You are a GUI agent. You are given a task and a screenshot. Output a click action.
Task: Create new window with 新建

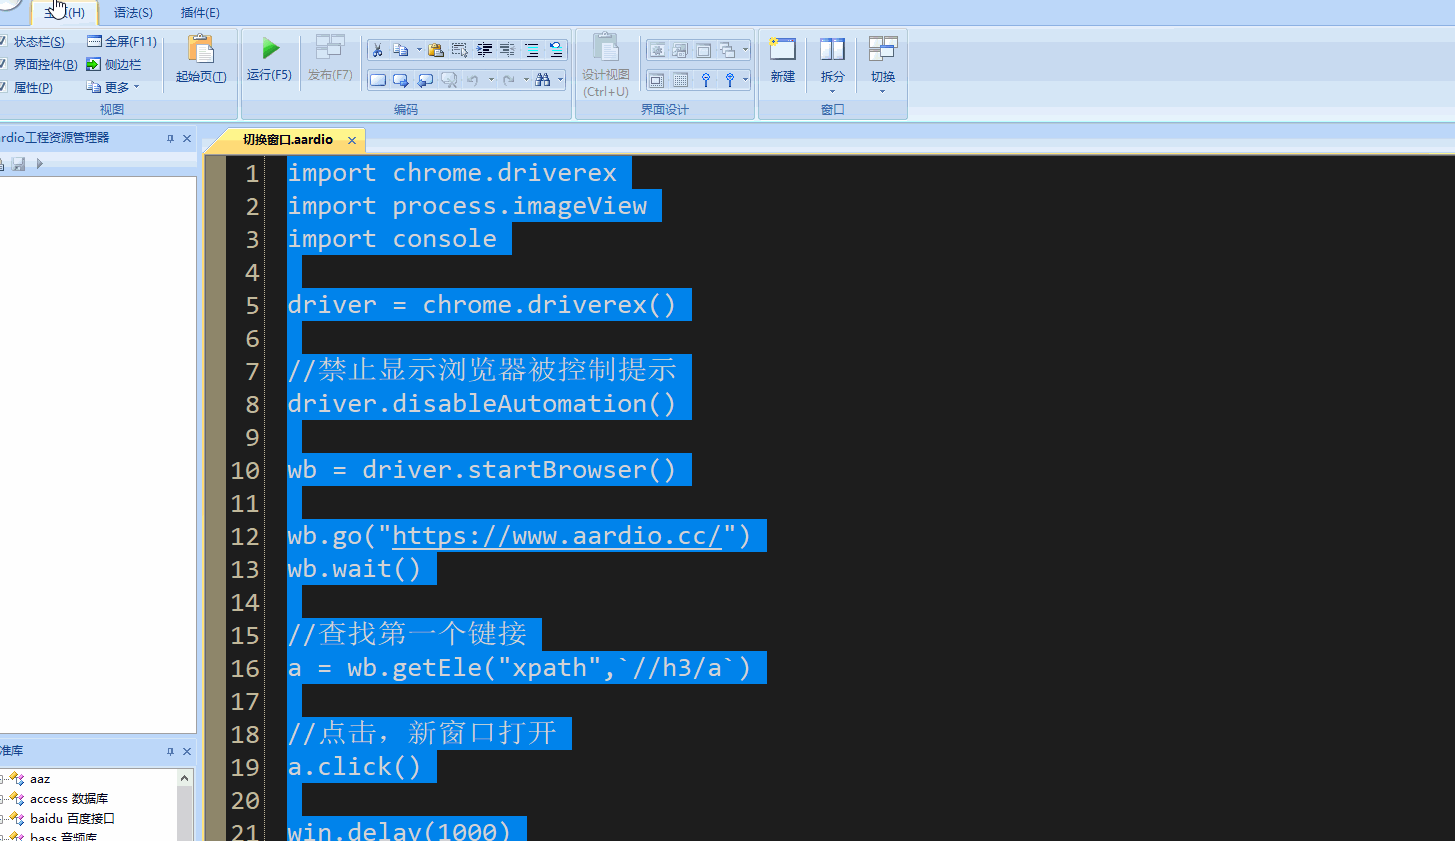pyautogui.click(x=783, y=60)
